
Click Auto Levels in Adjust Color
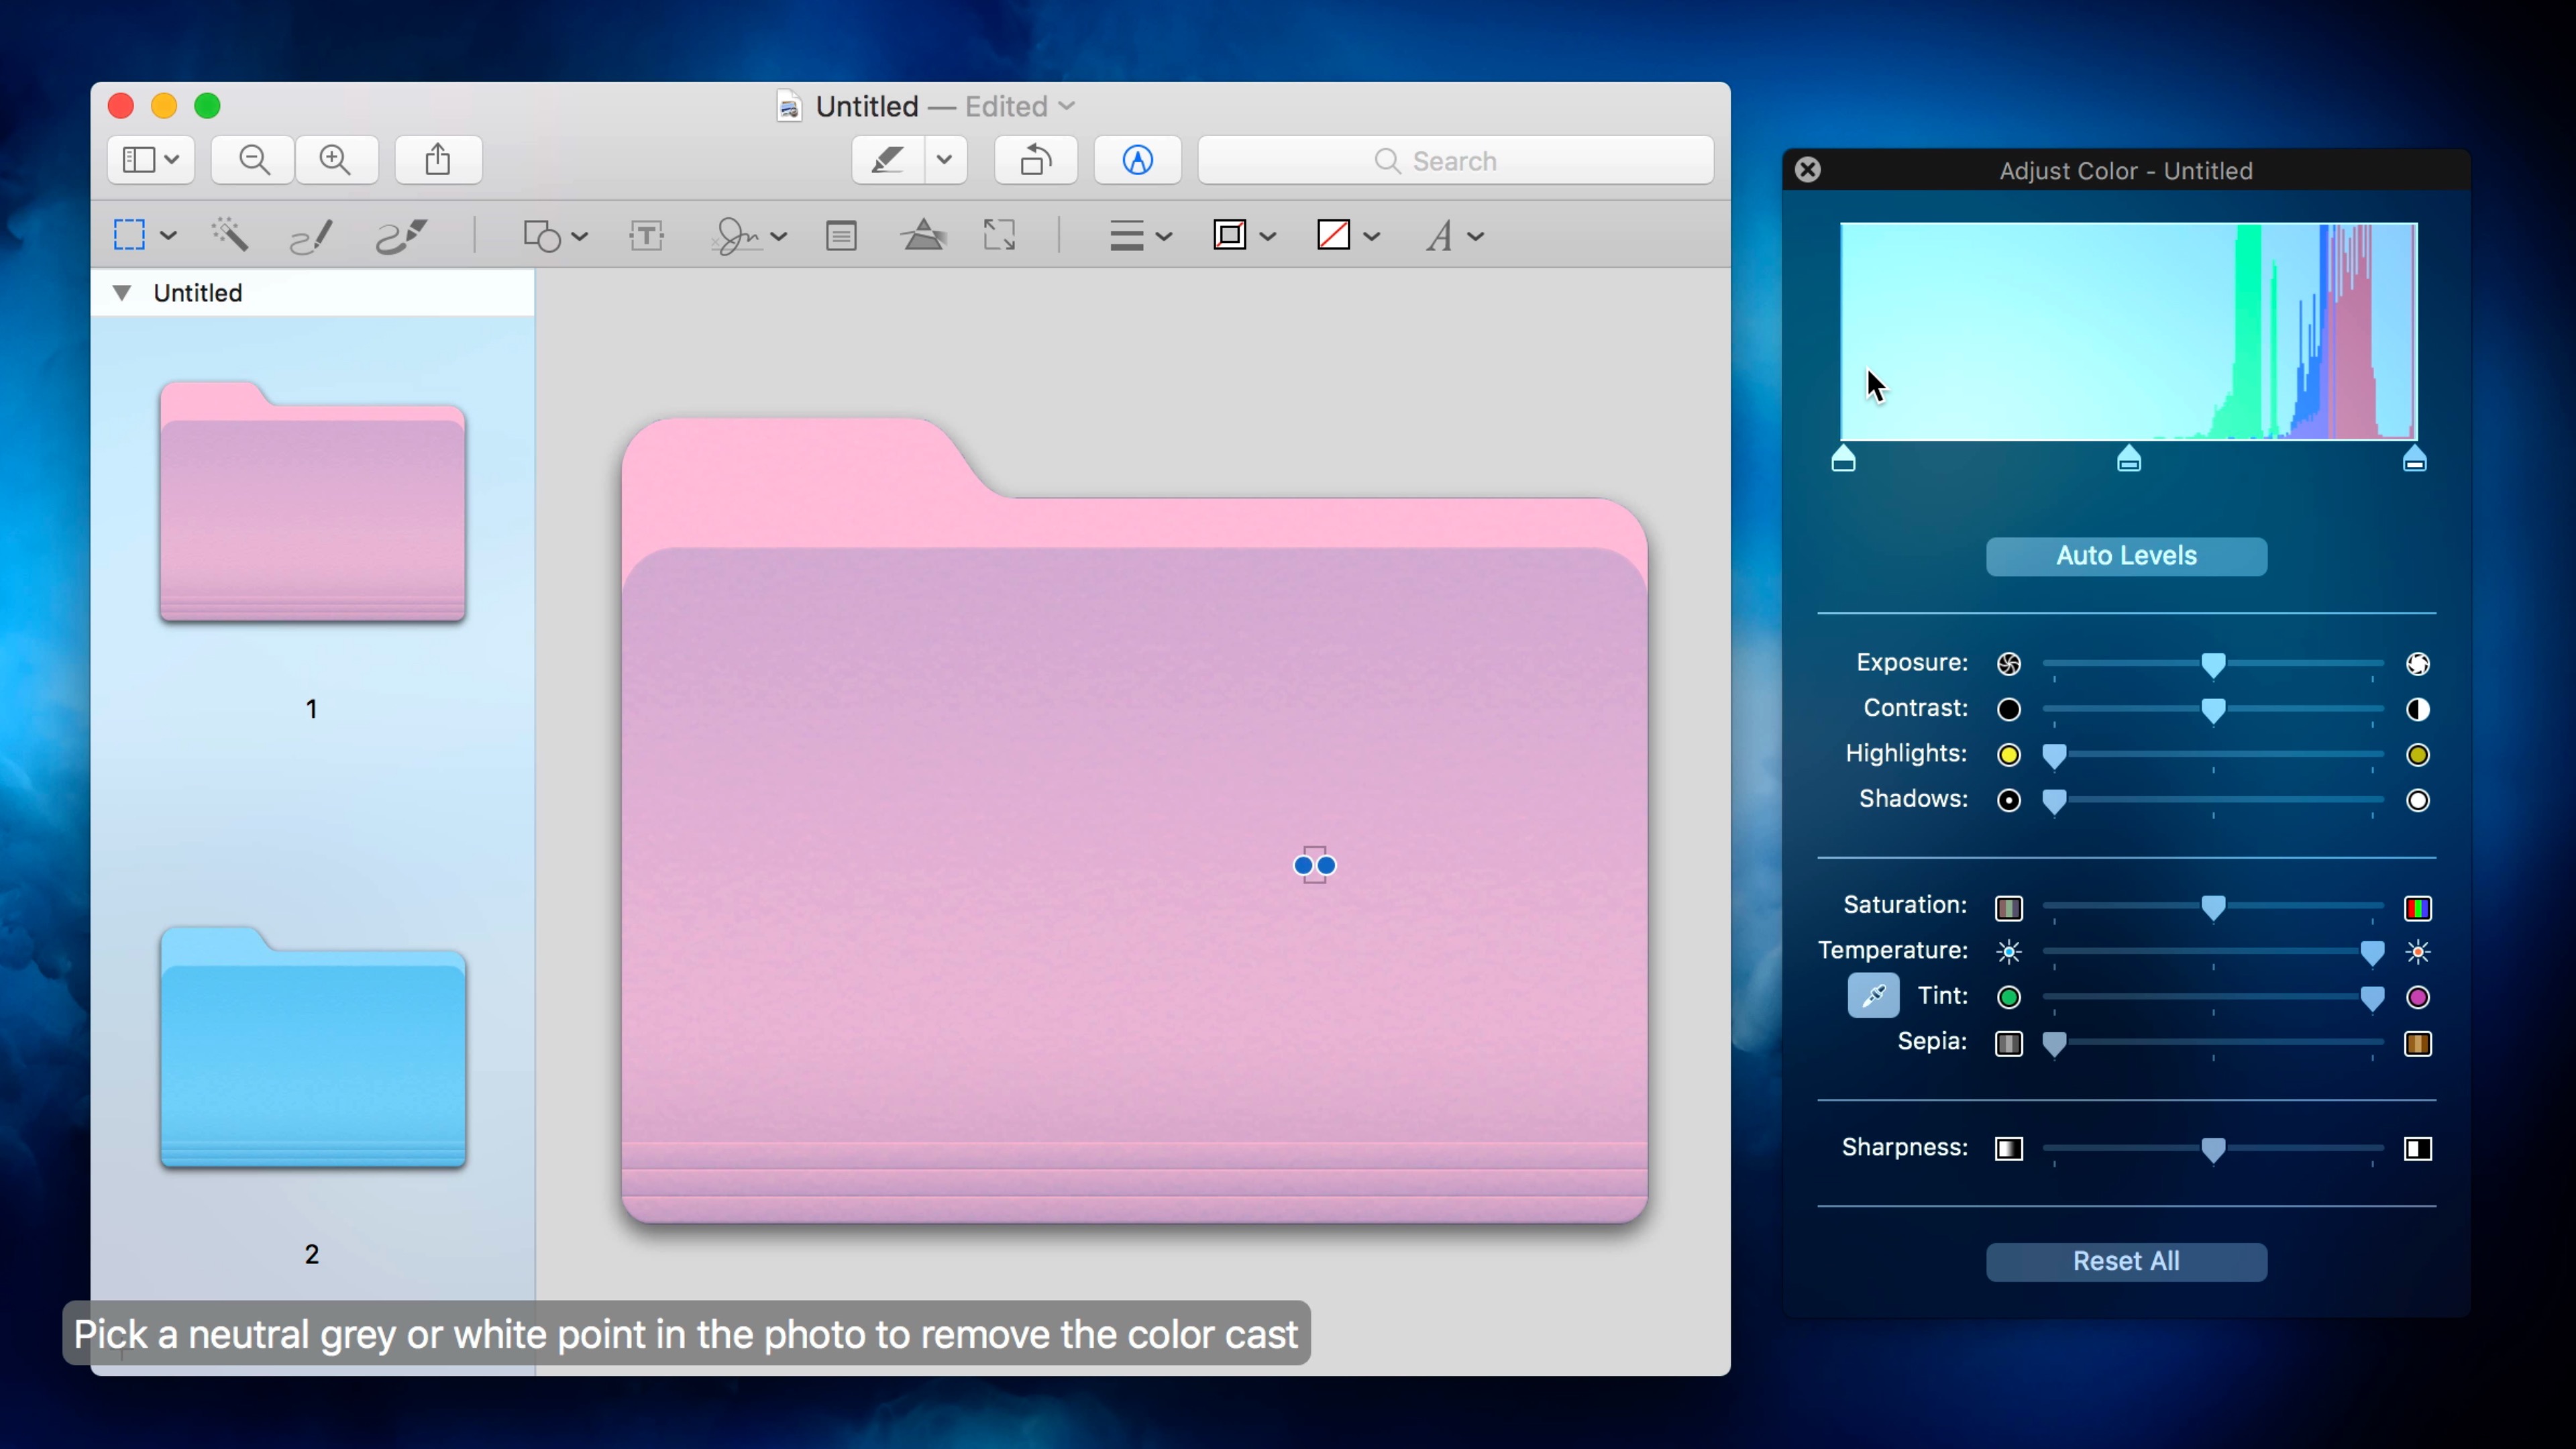[2126, 556]
